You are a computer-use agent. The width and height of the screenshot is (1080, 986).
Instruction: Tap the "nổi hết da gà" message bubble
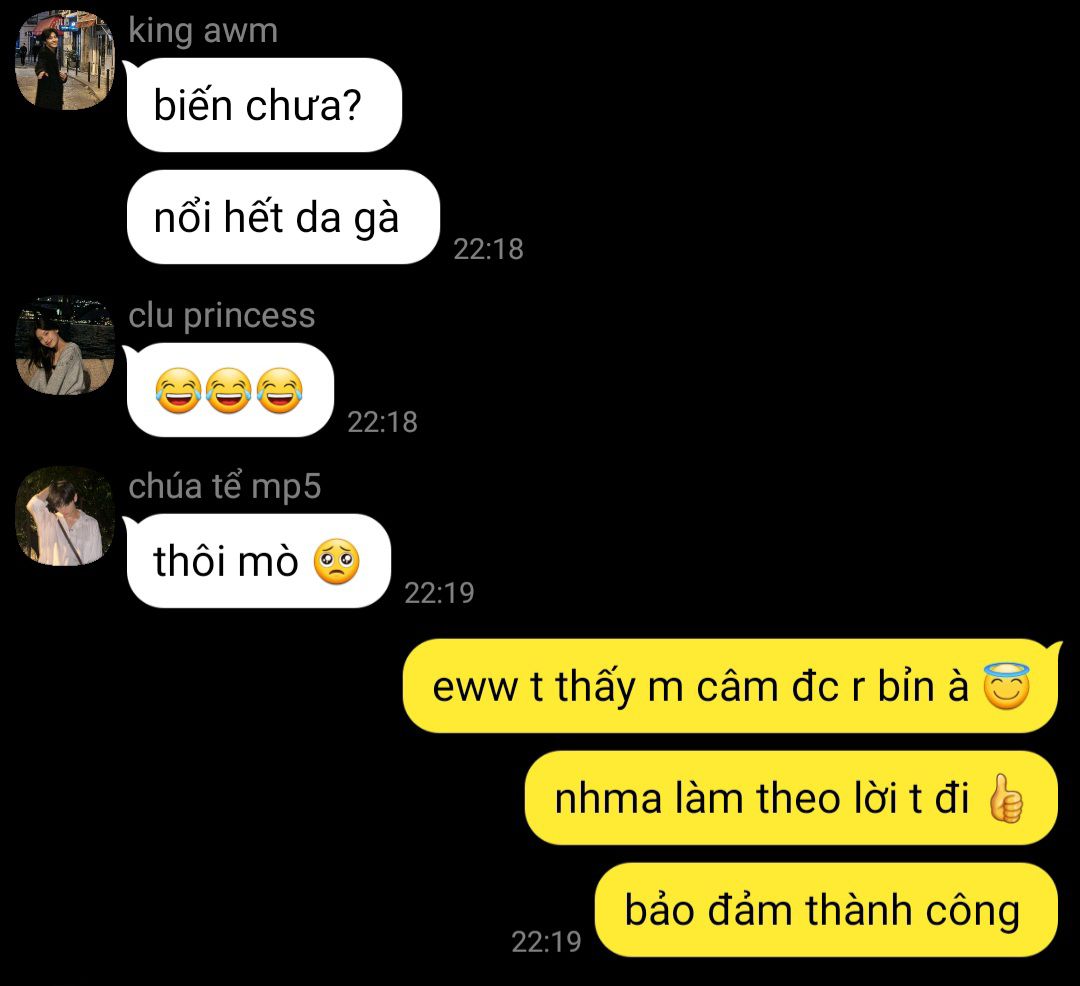click(283, 217)
